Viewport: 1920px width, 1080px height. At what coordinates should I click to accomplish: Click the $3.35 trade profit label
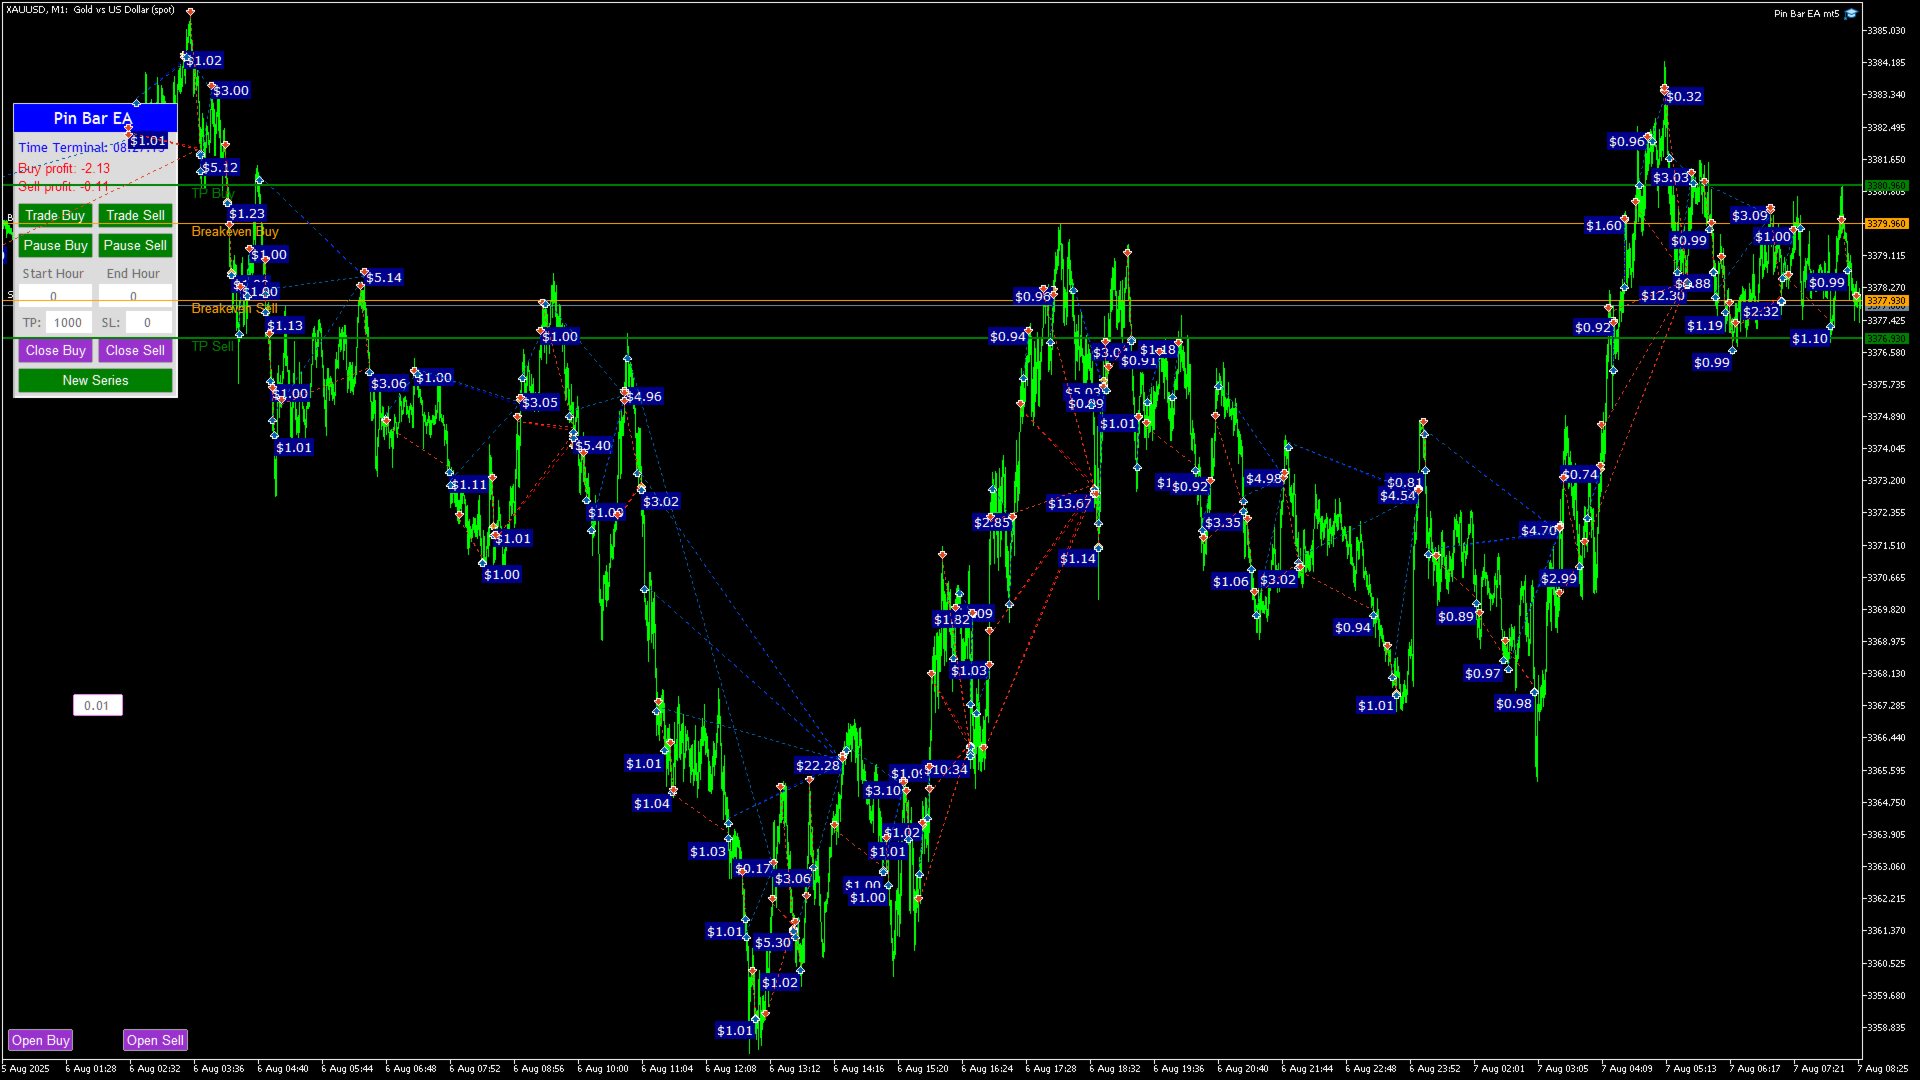(1223, 523)
